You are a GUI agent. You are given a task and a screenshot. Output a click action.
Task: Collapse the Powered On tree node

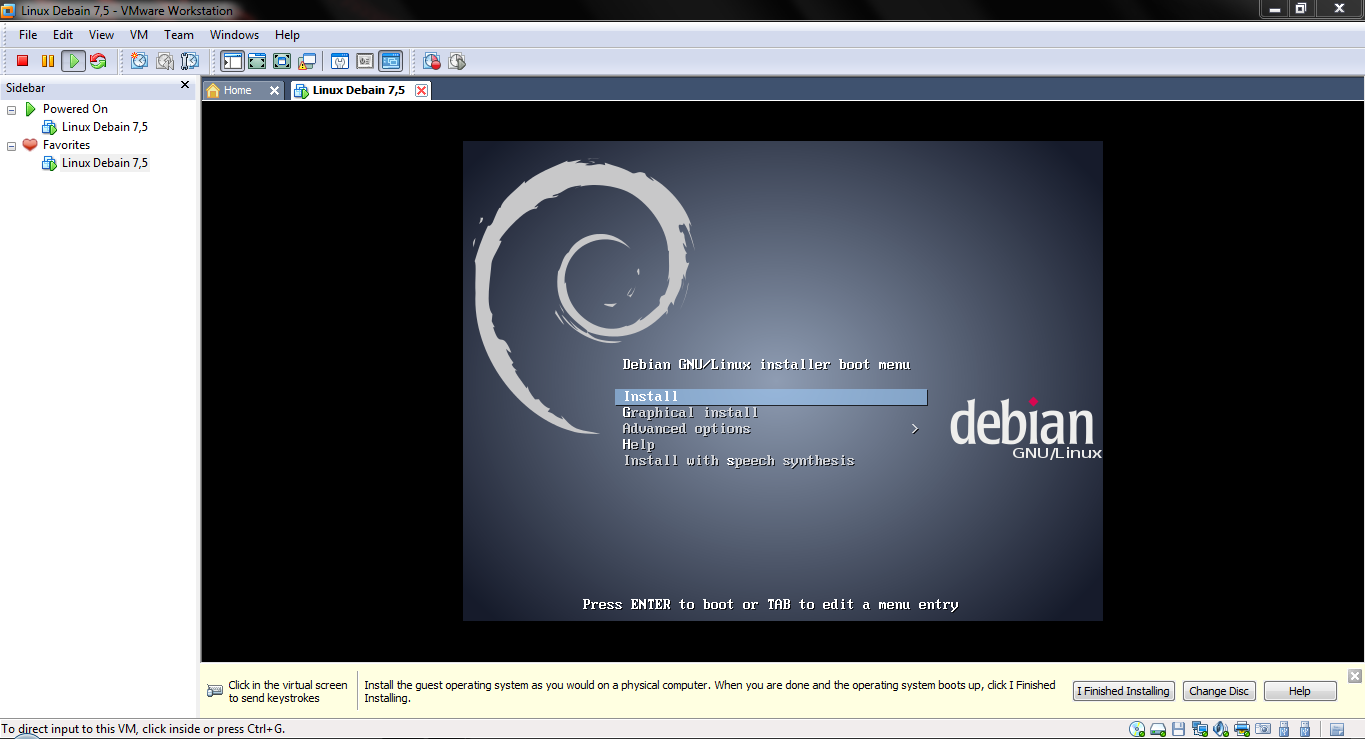12,110
